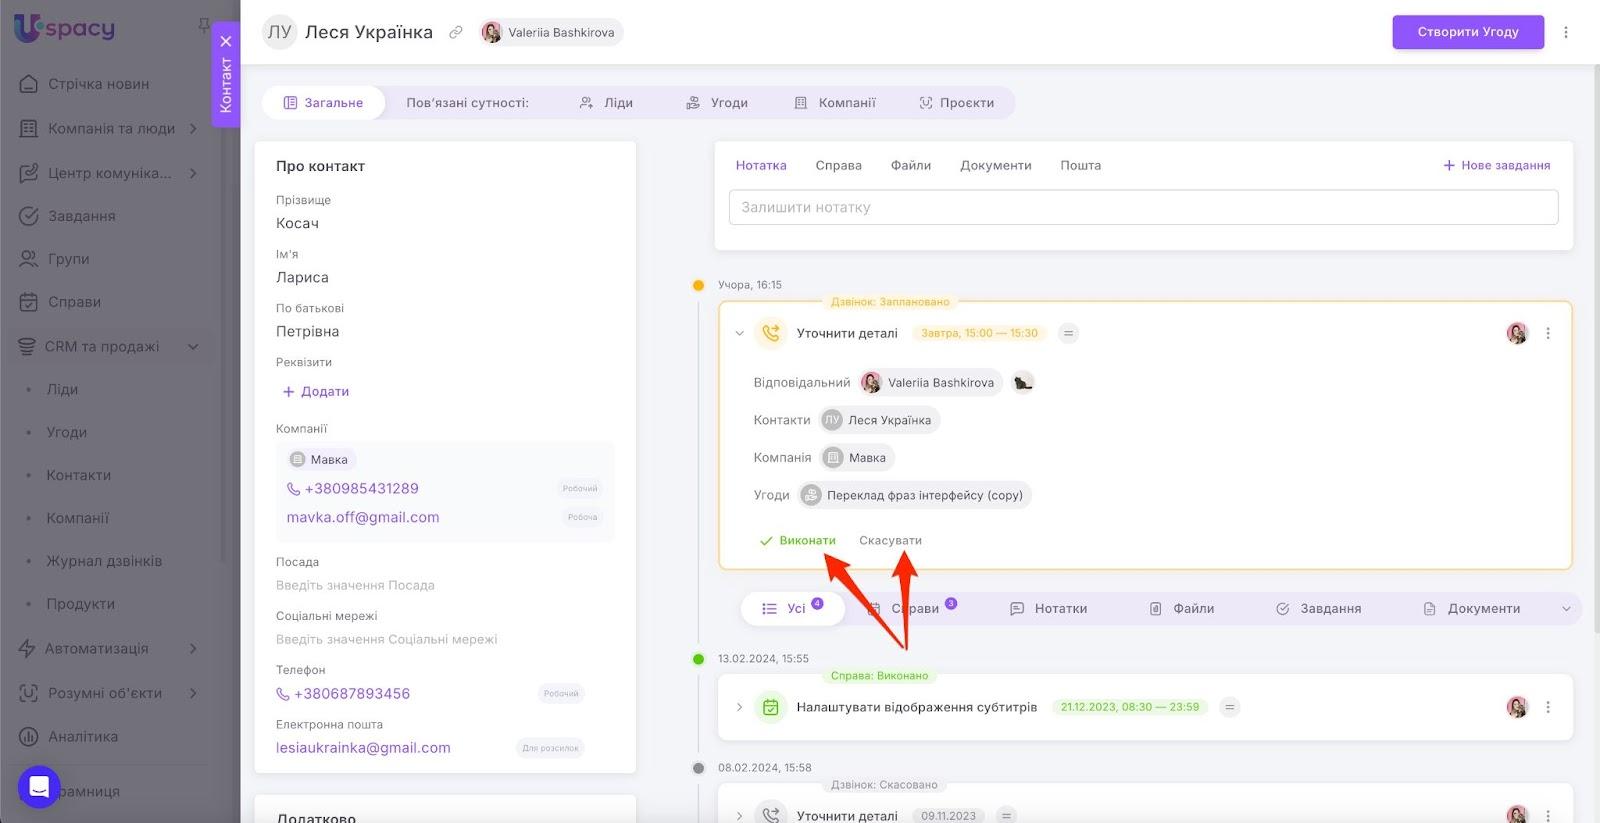
Task: Call contact phone +380687893456
Action: (343, 694)
